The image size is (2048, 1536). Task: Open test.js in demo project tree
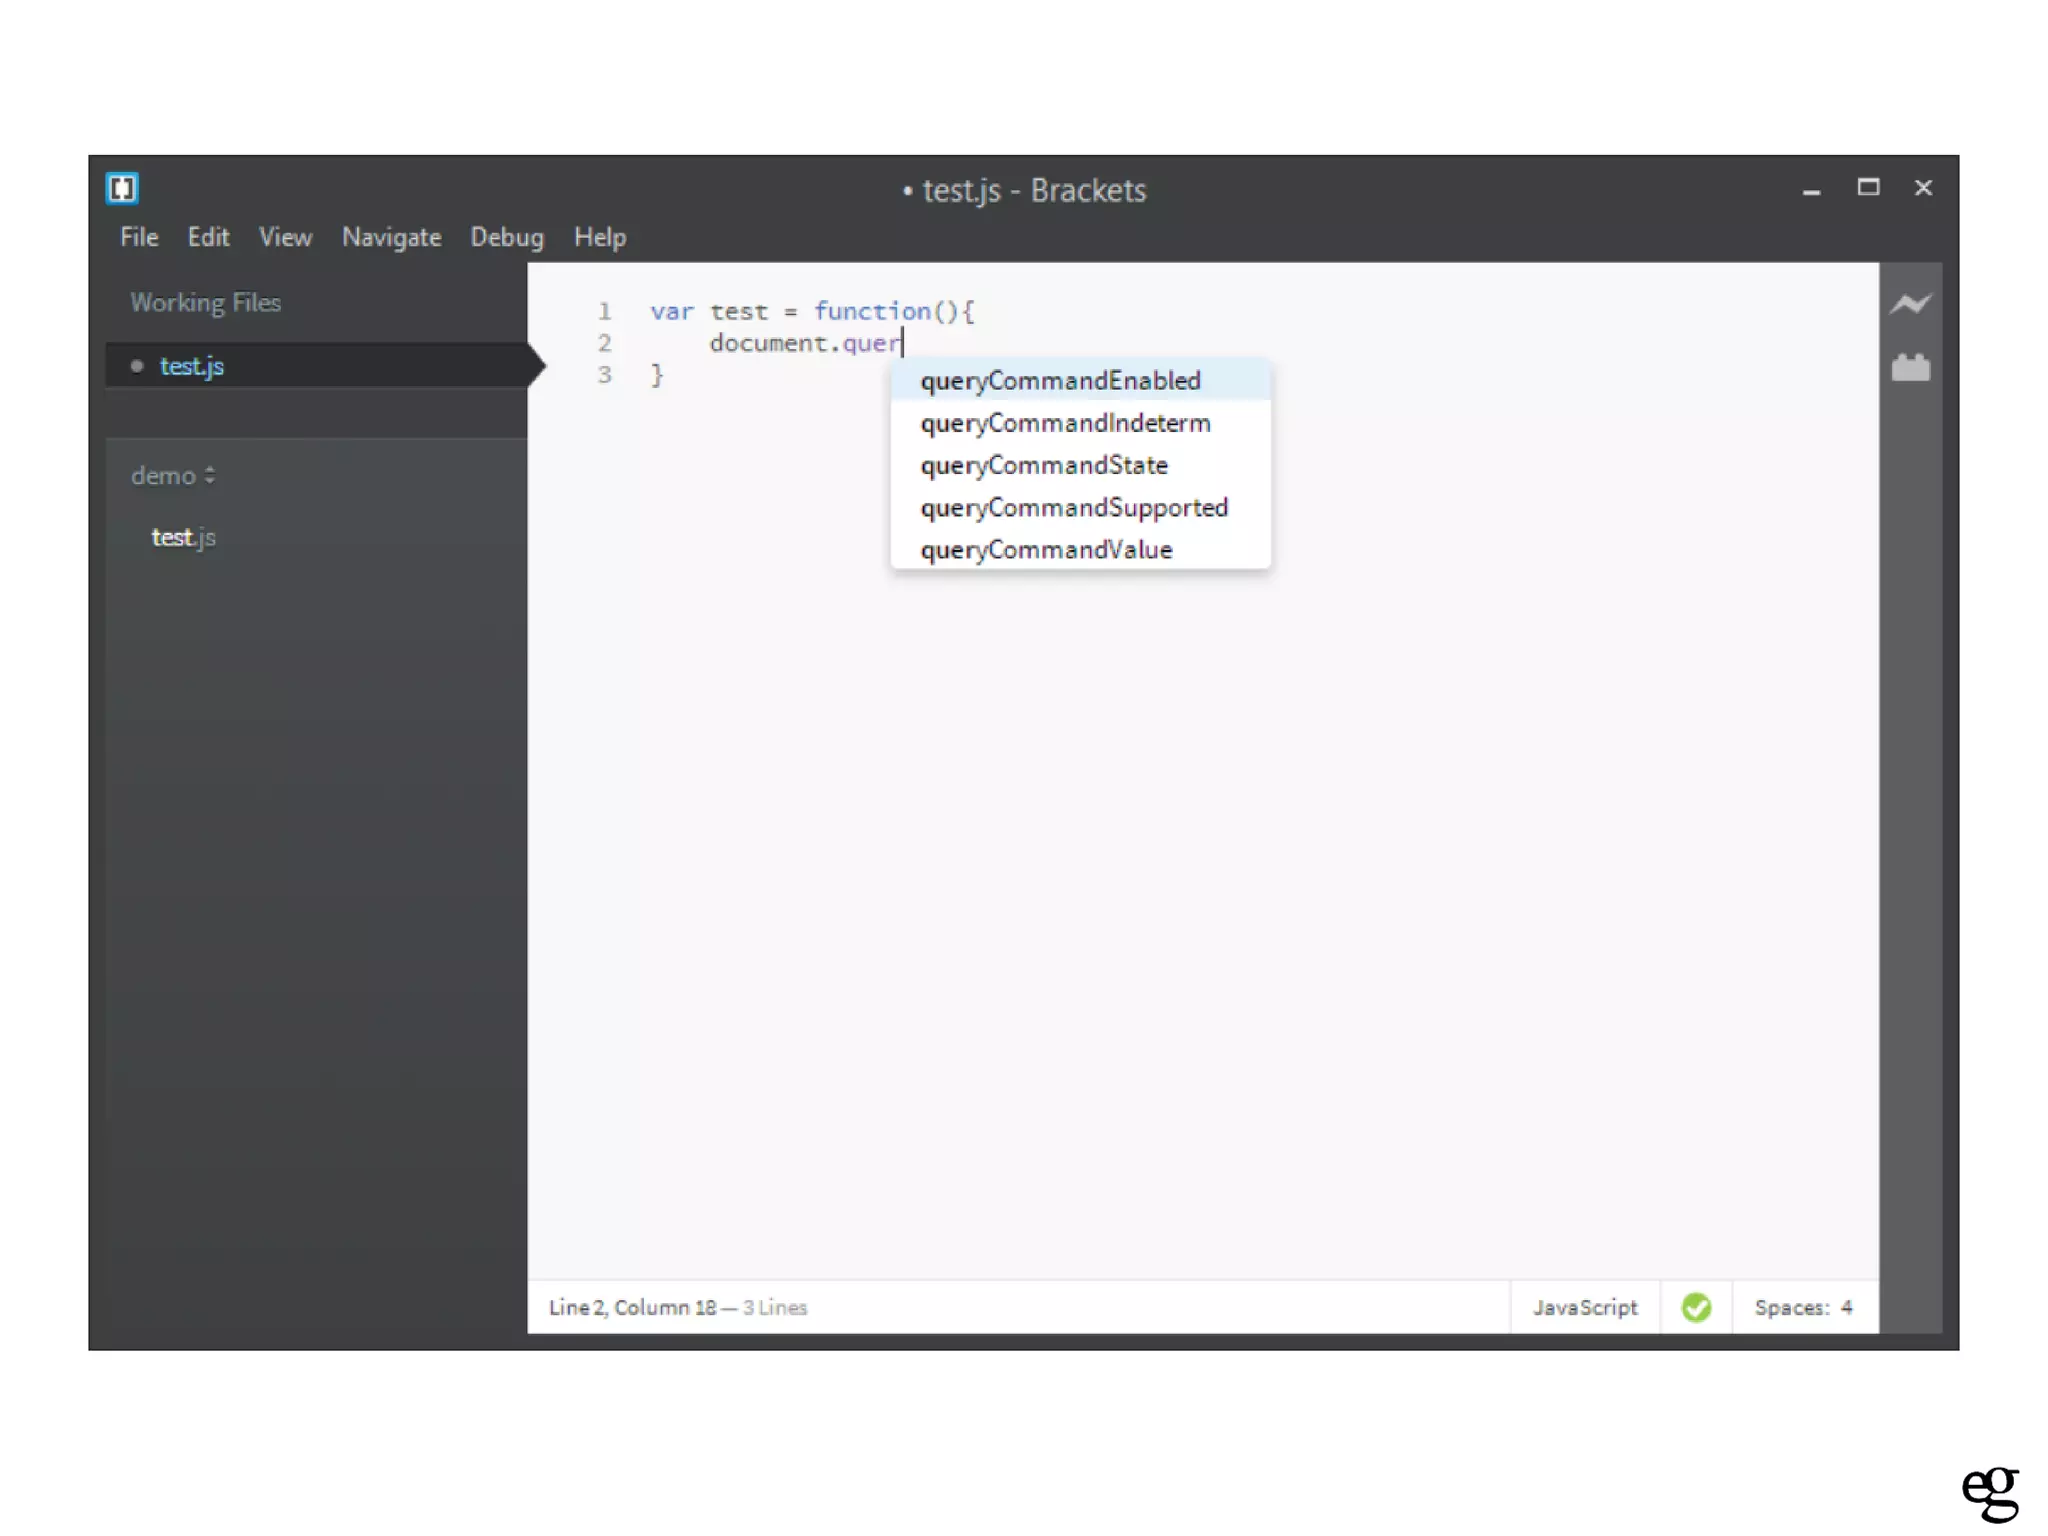tap(183, 537)
